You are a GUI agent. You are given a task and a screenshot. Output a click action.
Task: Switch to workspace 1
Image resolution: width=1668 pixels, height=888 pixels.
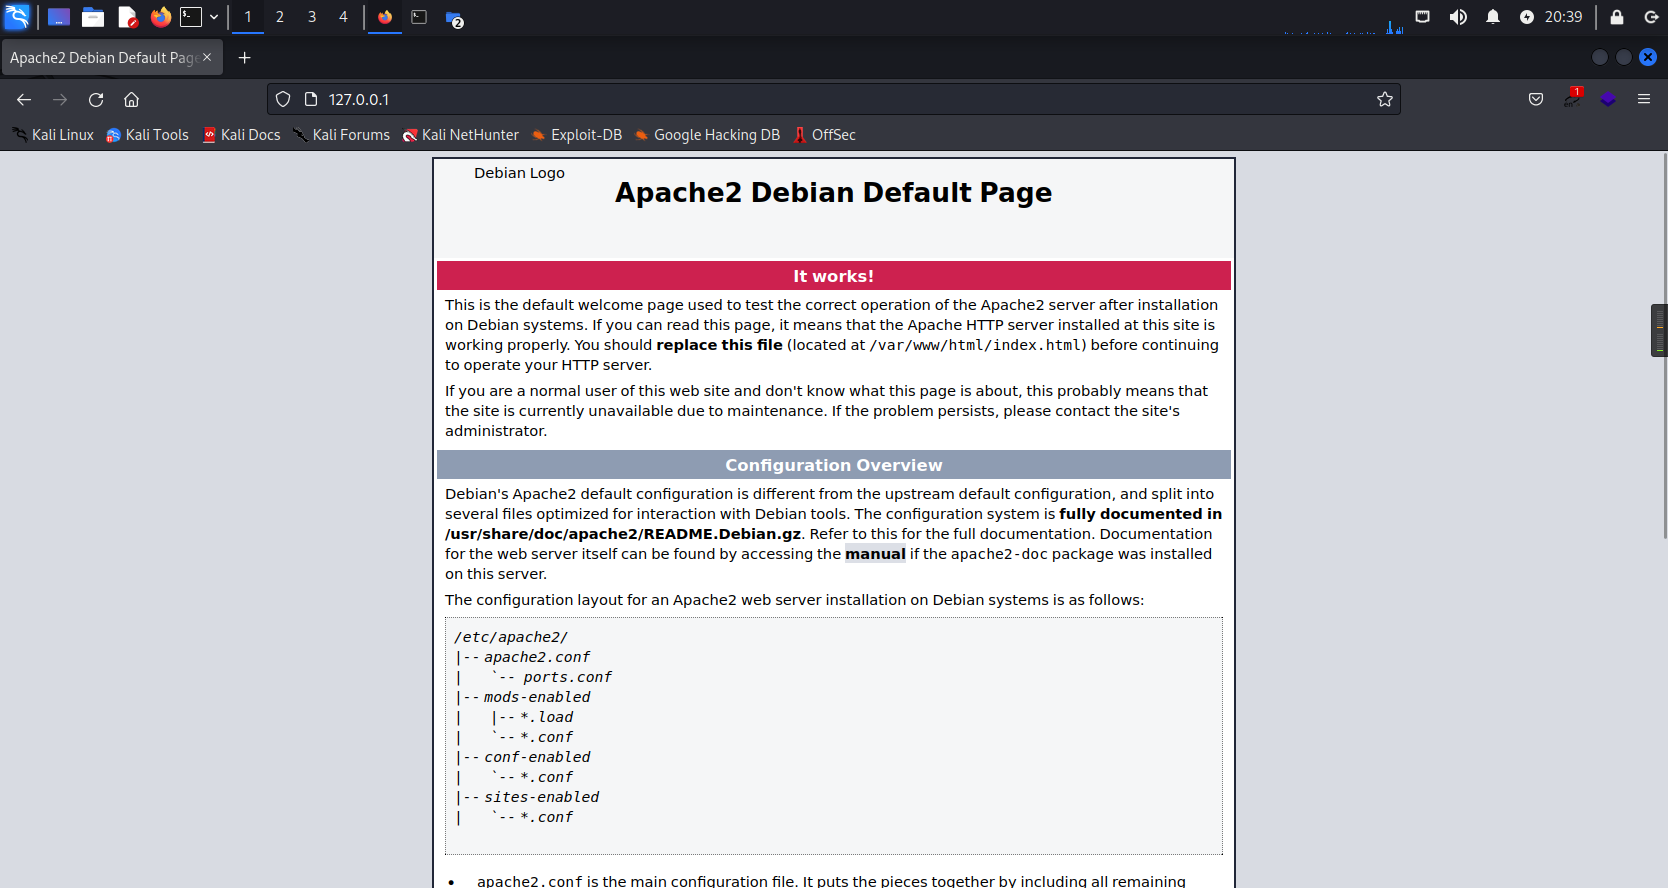pyautogui.click(x=248, y=17)
